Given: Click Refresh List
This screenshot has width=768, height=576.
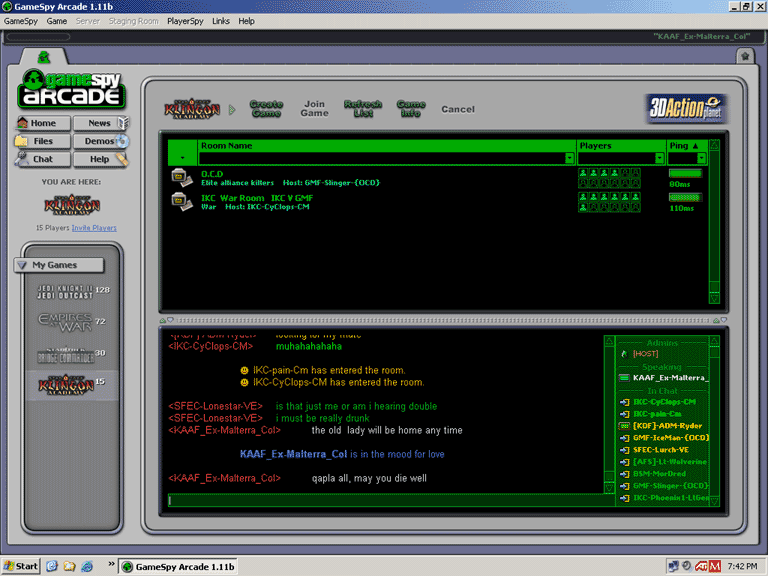Looking at the screenshot, I should (363, 109).
